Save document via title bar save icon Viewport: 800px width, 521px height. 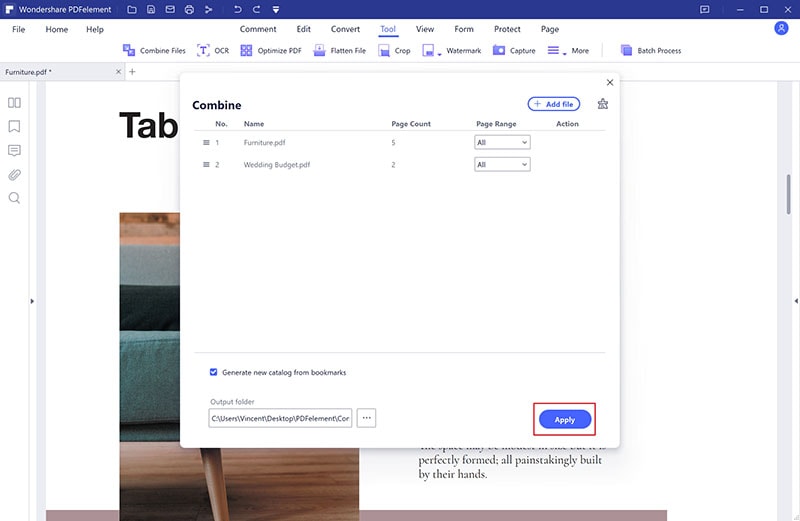point(151,9)
